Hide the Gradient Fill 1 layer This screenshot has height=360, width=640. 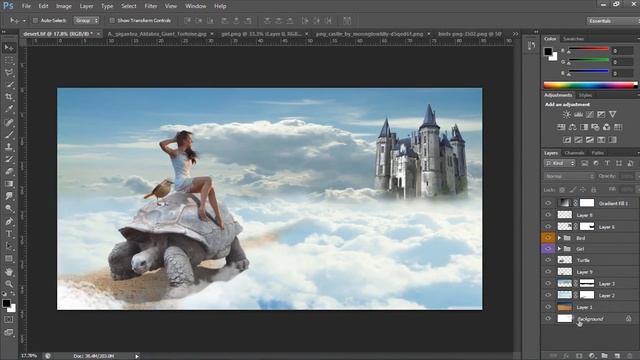click(x=548, y=203)
